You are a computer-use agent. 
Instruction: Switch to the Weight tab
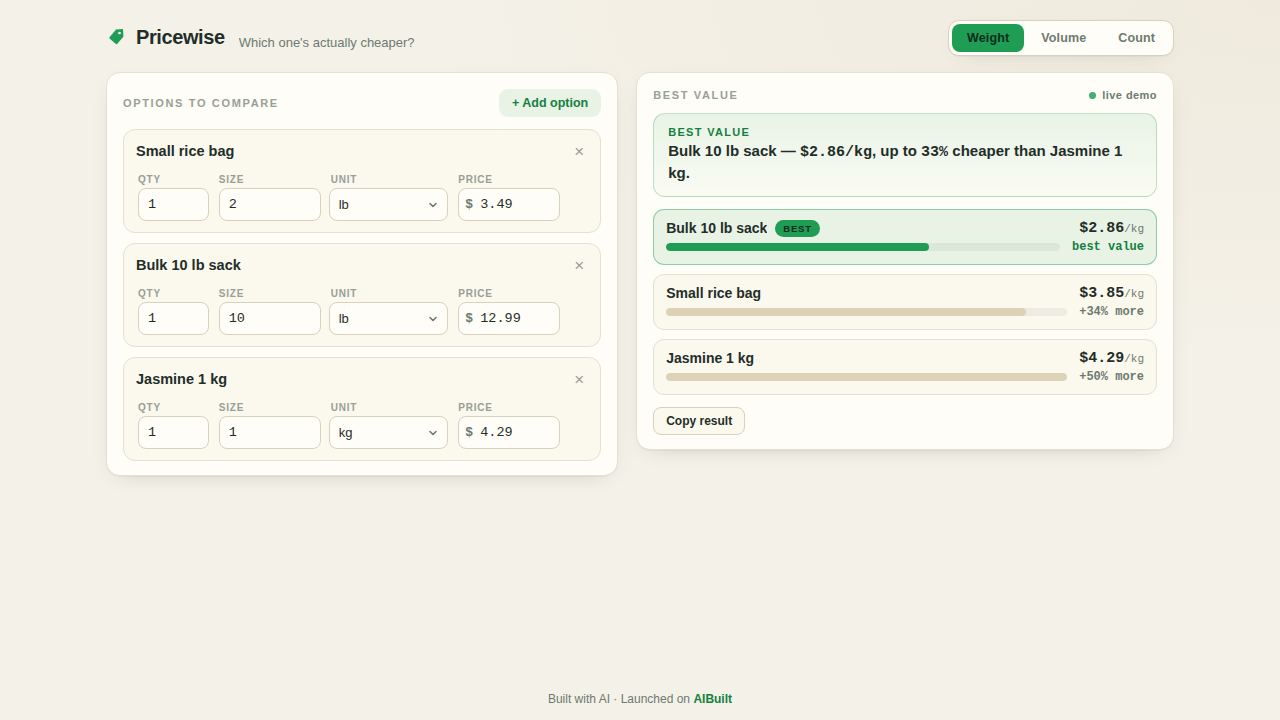click(x=988, y=38)
